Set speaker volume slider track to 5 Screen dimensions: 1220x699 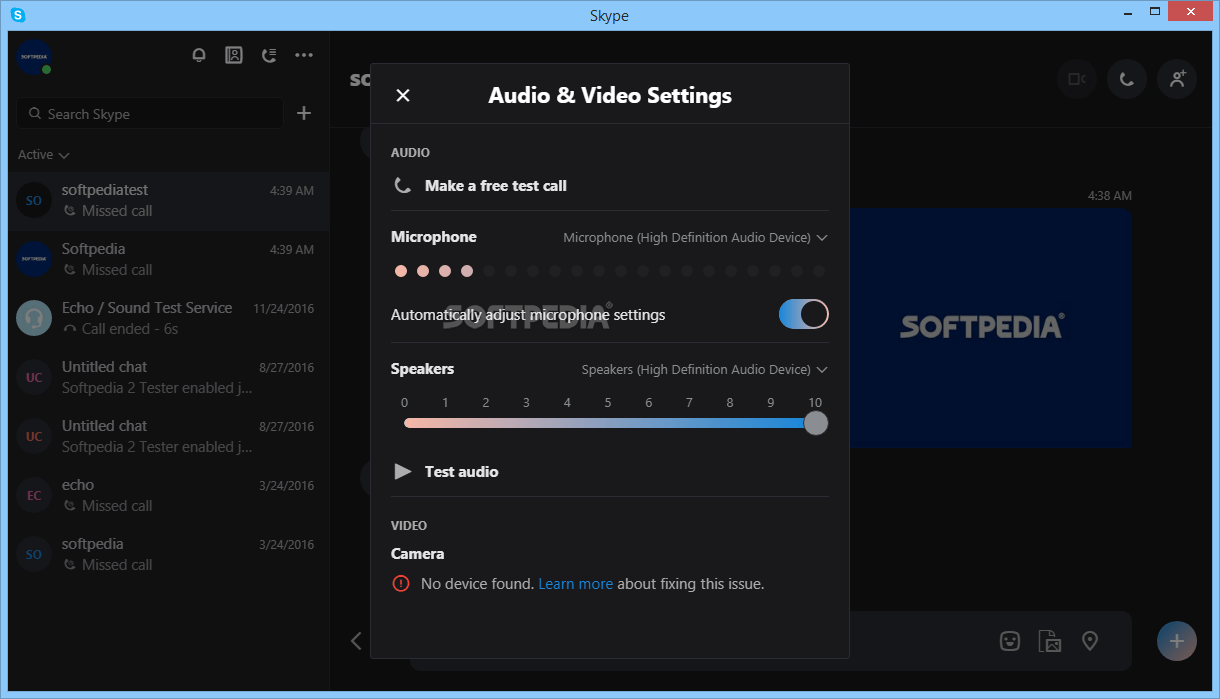[x=608, y=423]
